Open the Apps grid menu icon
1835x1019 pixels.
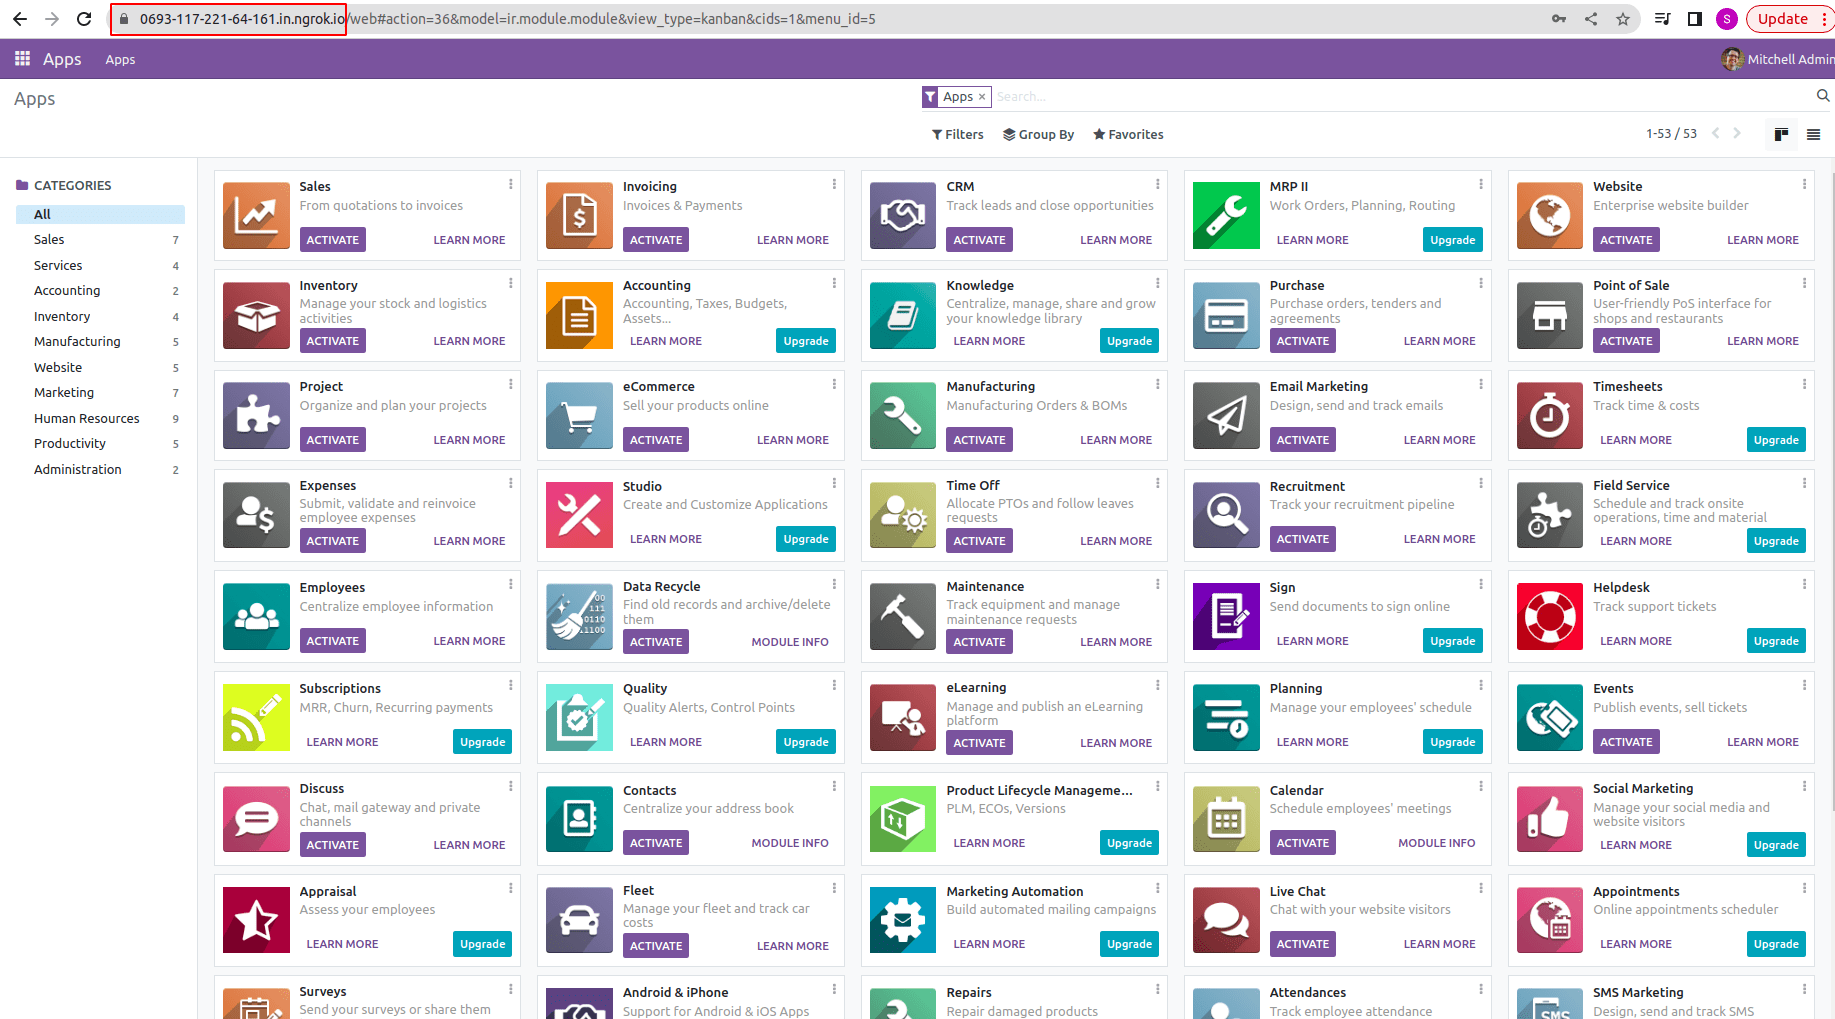coord(22,59)
